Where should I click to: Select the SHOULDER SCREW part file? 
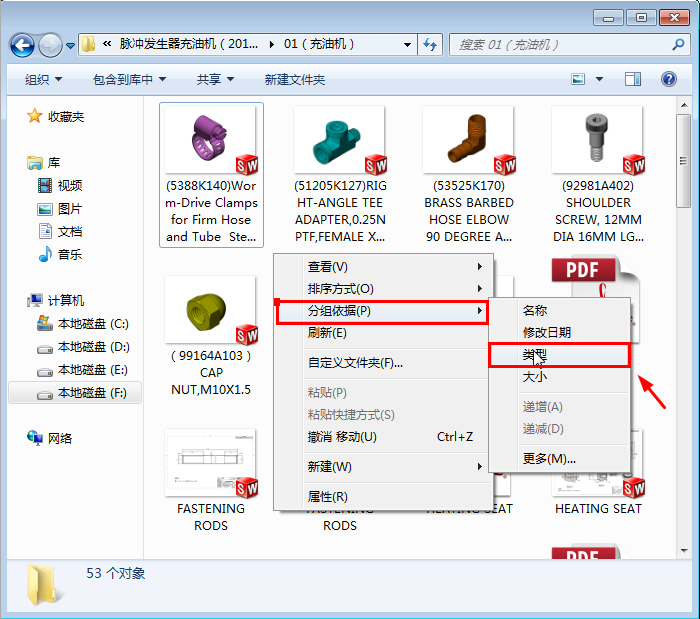coord(598,175)
